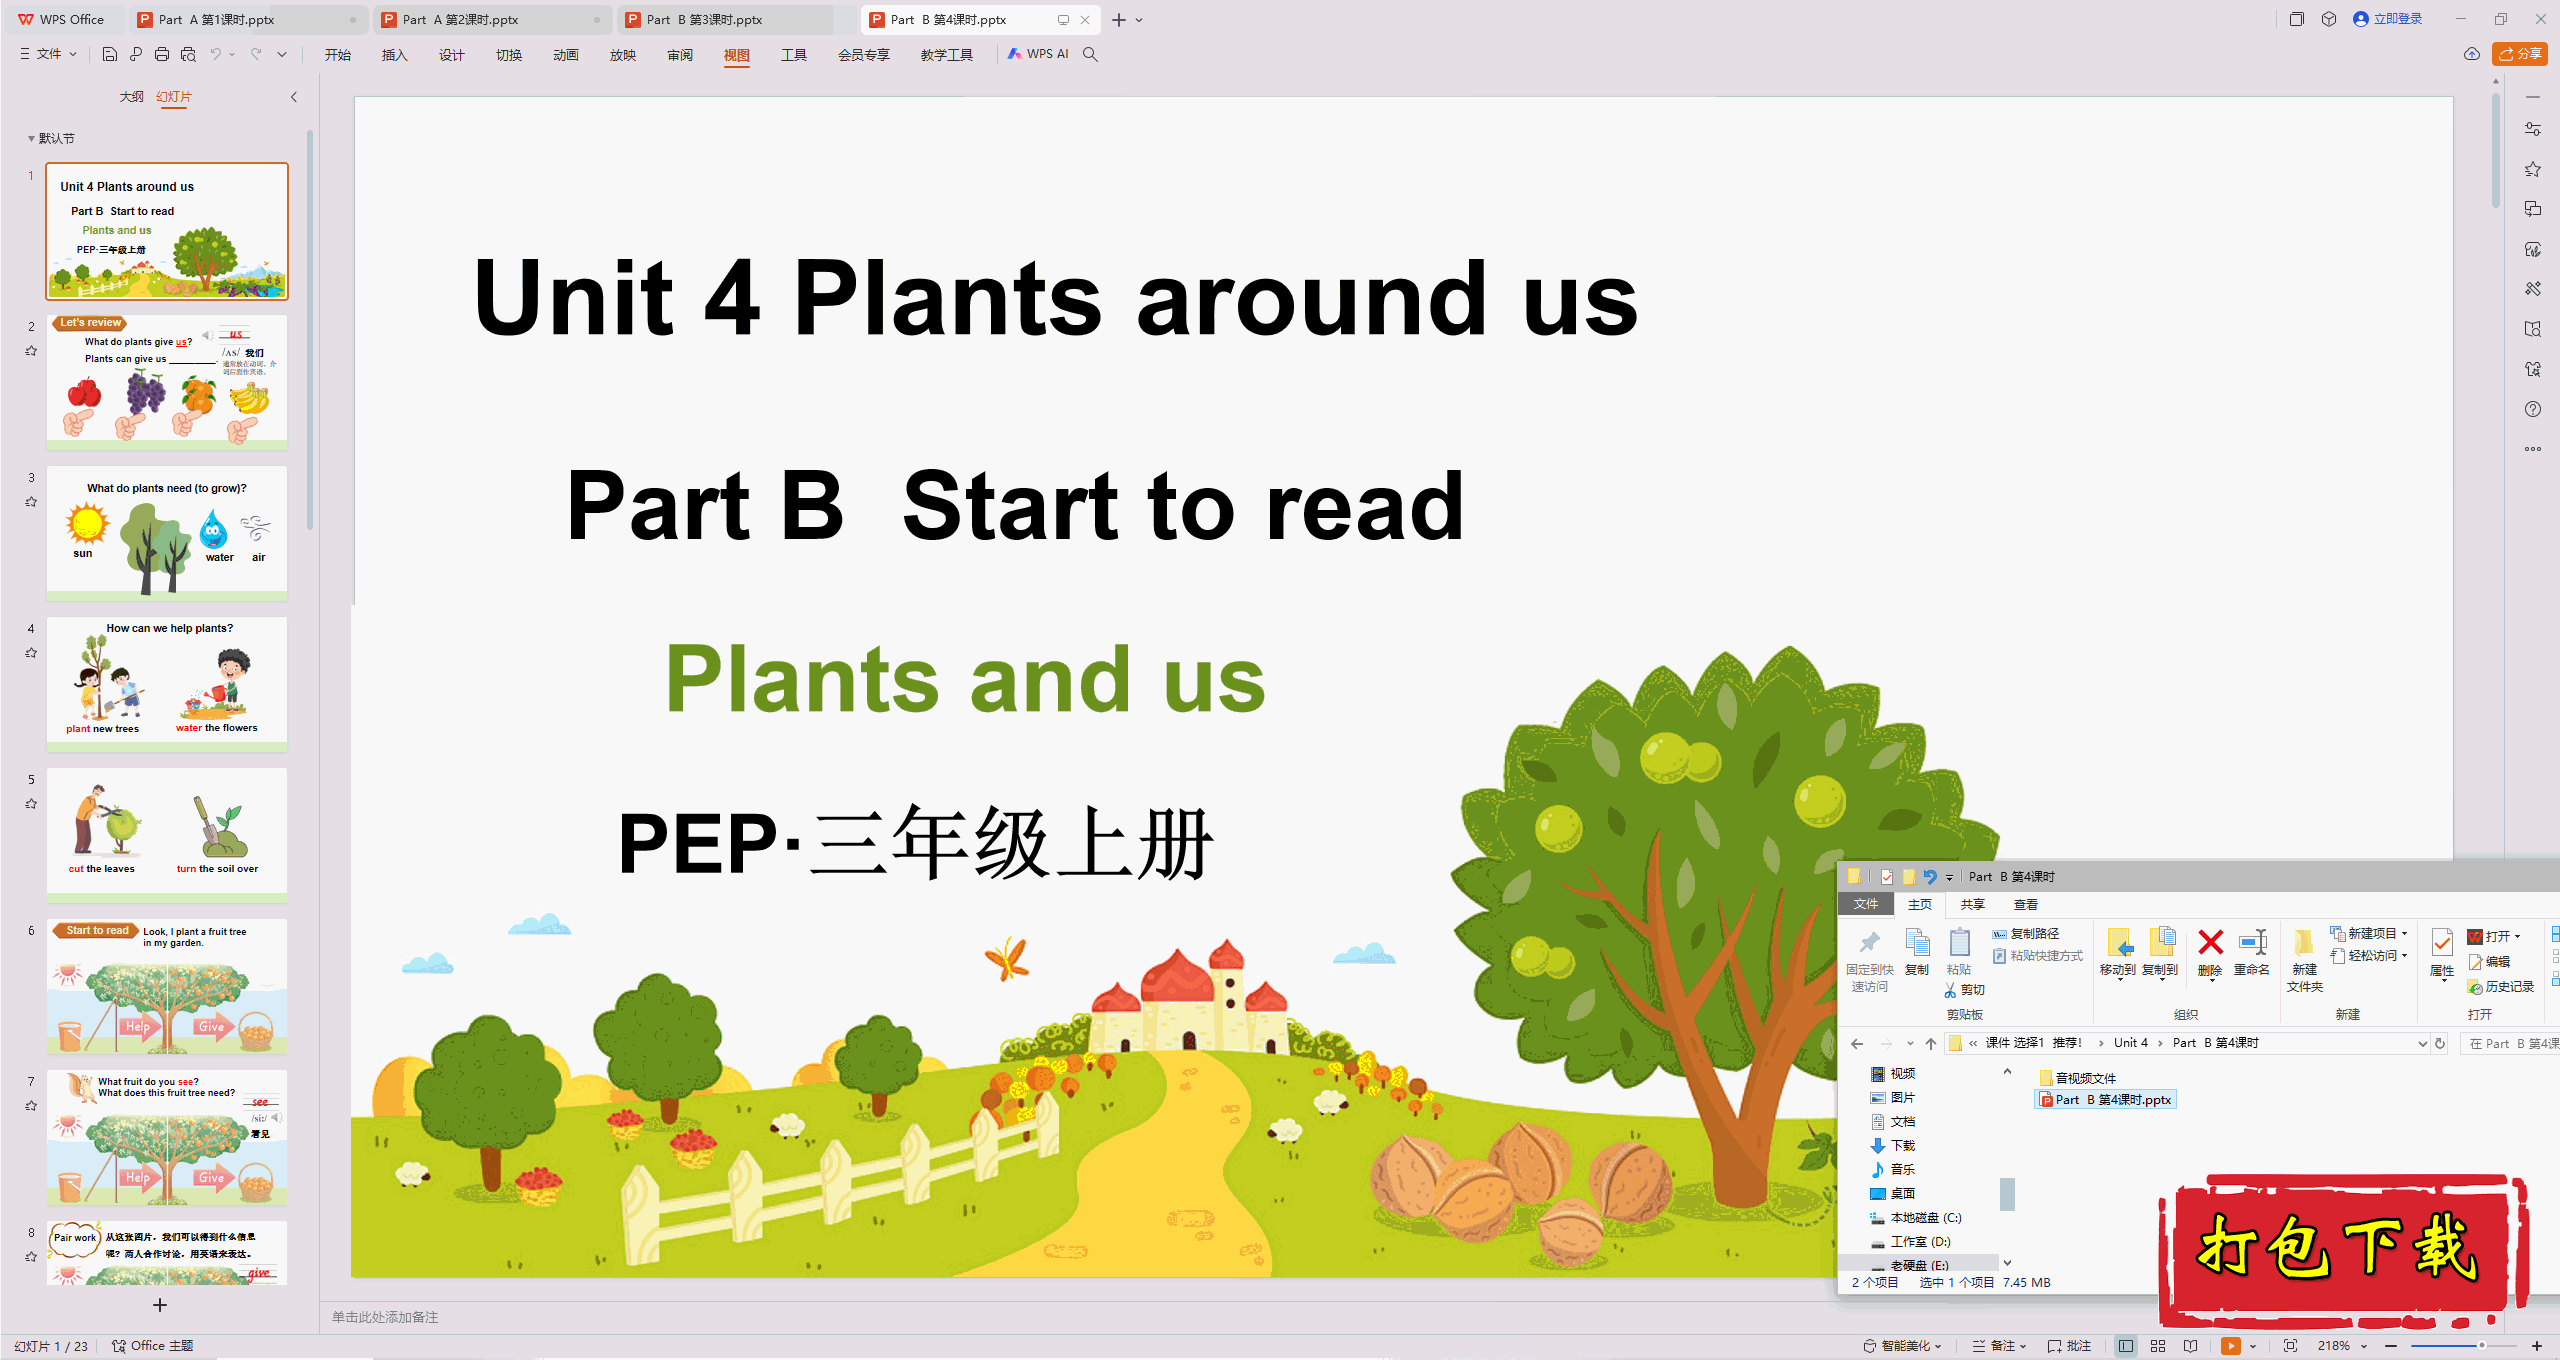The width and height of the screenshot is (2560, 1360).
Task: Click 复制路径 in Explorer clipboard group
Action: coord(2025,933)
